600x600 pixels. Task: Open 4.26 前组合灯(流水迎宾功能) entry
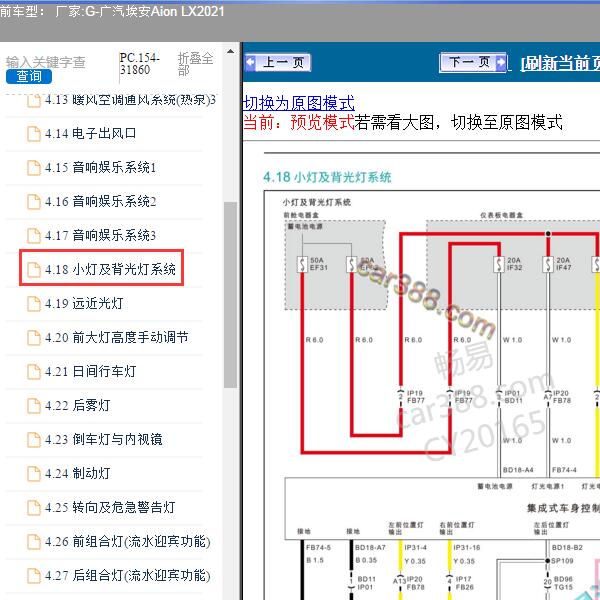tap(128, 541)
